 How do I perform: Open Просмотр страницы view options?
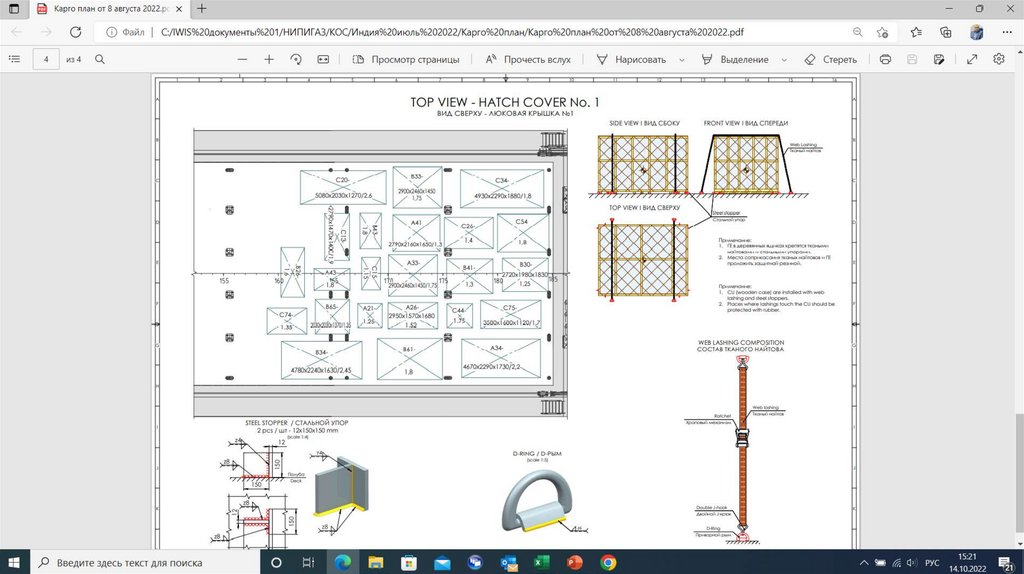(x=406, y=59)
